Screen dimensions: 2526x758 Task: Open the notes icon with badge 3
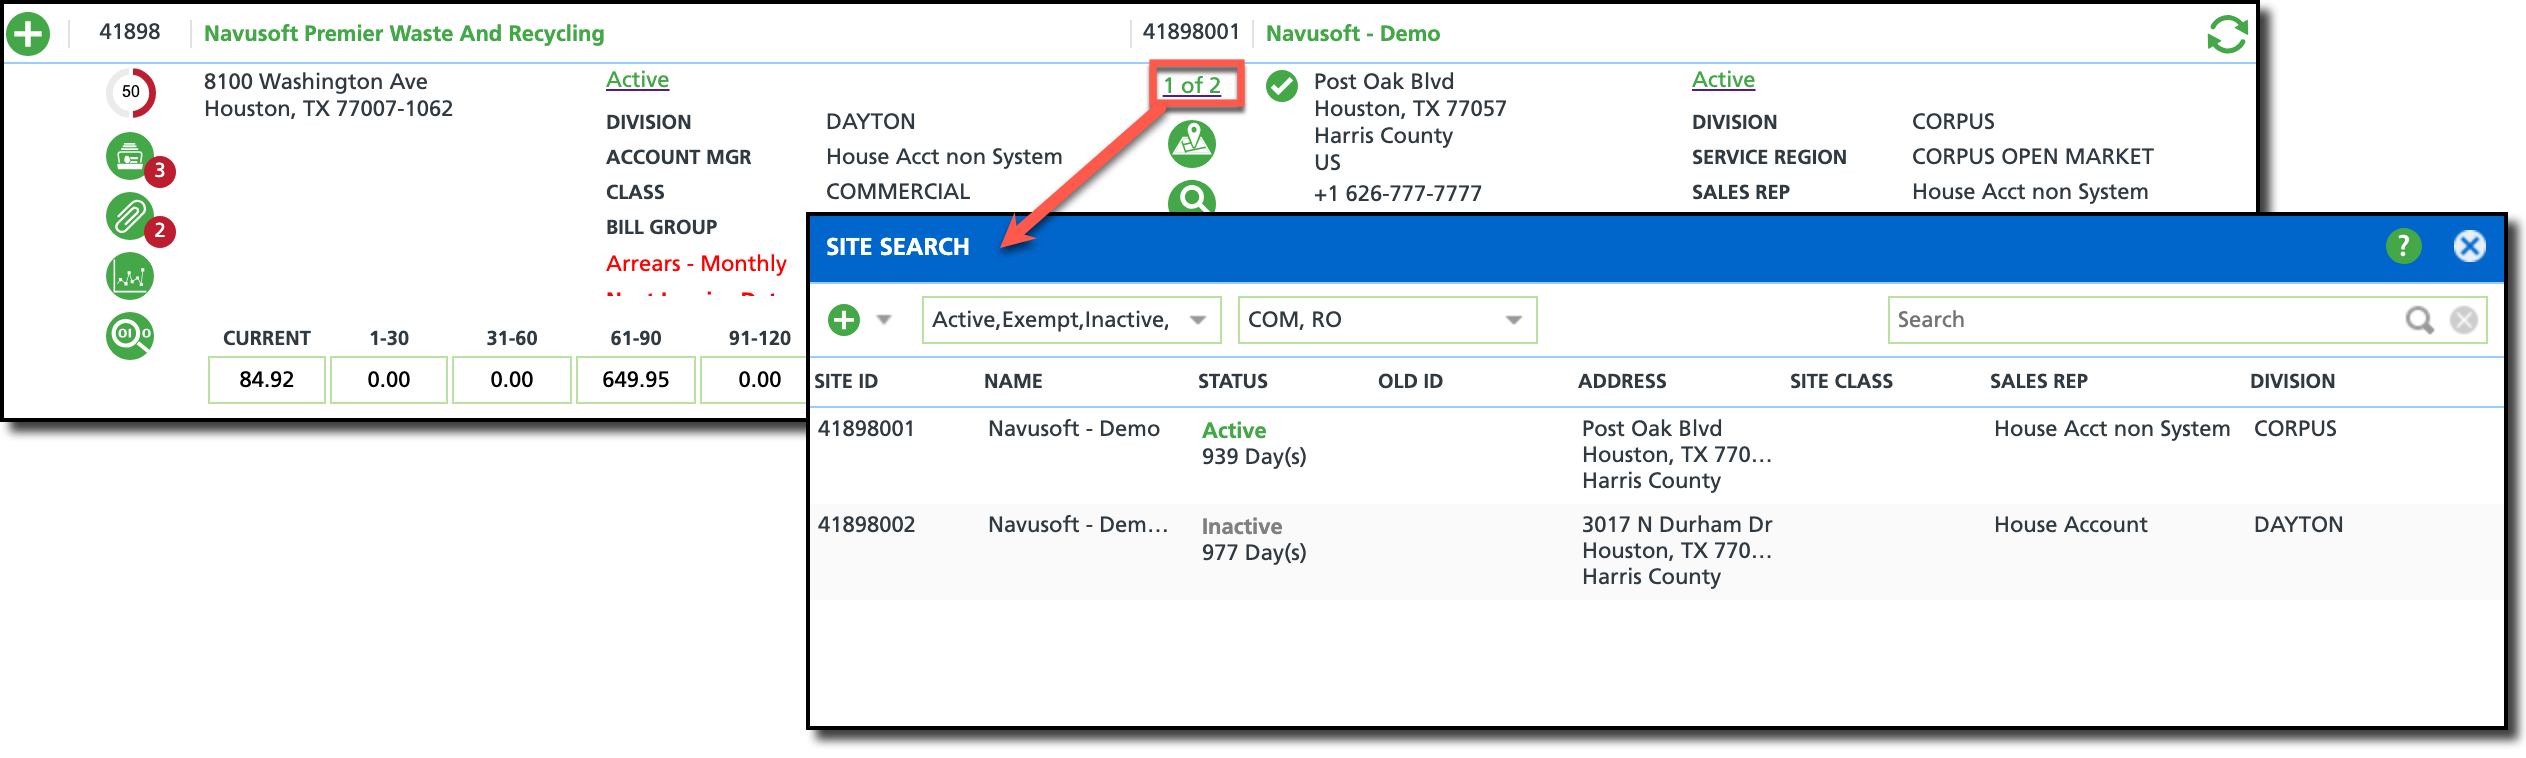pos(131,157)
